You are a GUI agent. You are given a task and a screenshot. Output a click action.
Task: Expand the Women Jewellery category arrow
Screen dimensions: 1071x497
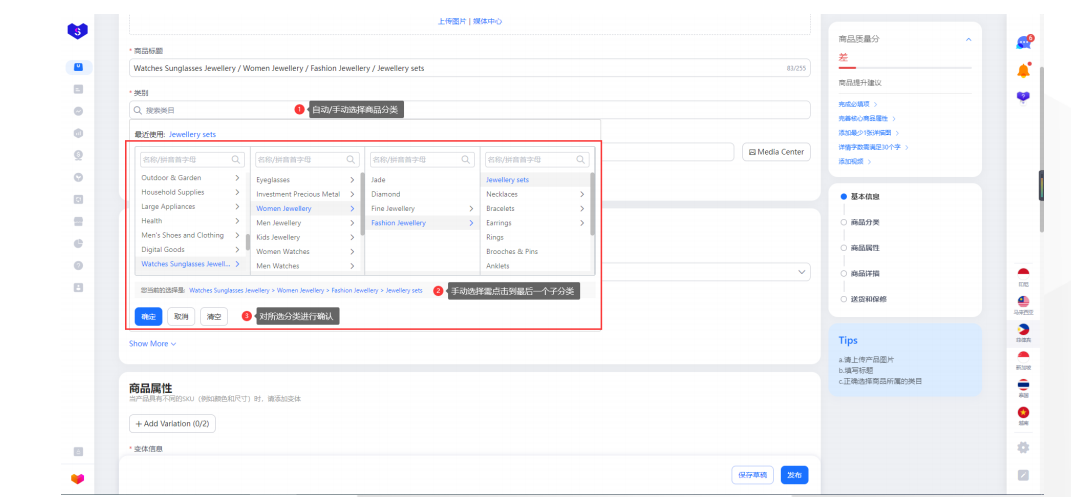coord(352,209)
